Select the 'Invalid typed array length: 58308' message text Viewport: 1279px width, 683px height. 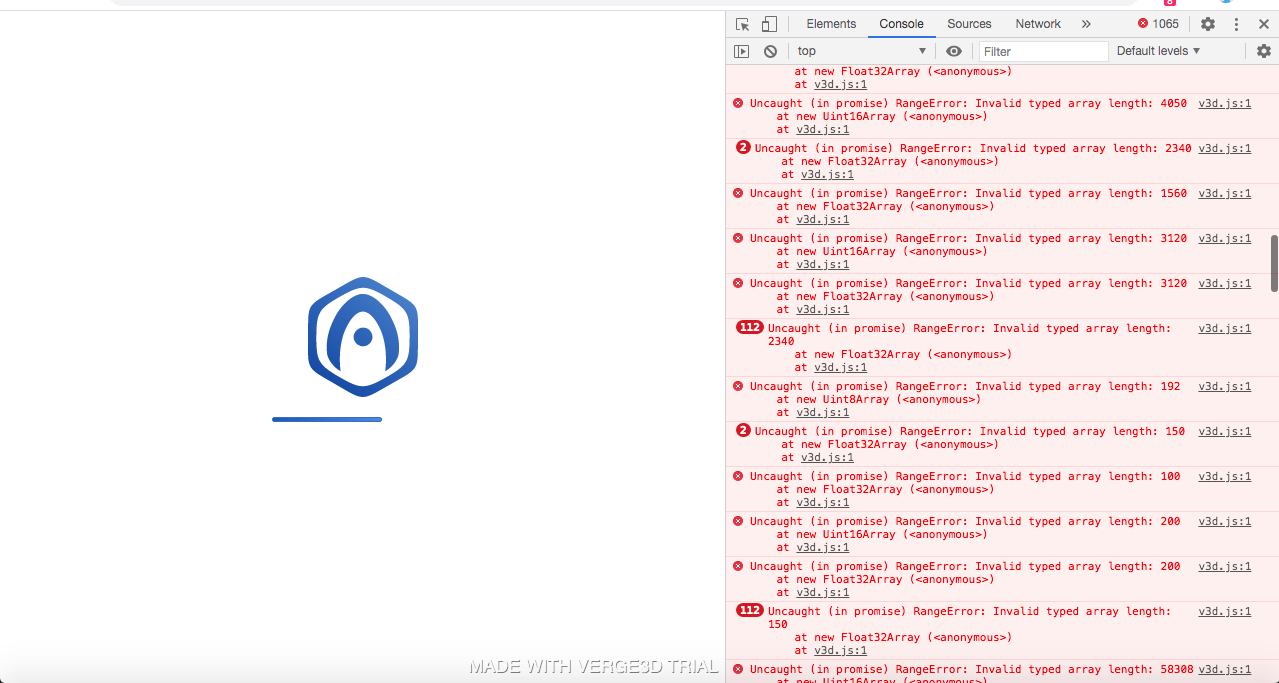click(1084, 670)
